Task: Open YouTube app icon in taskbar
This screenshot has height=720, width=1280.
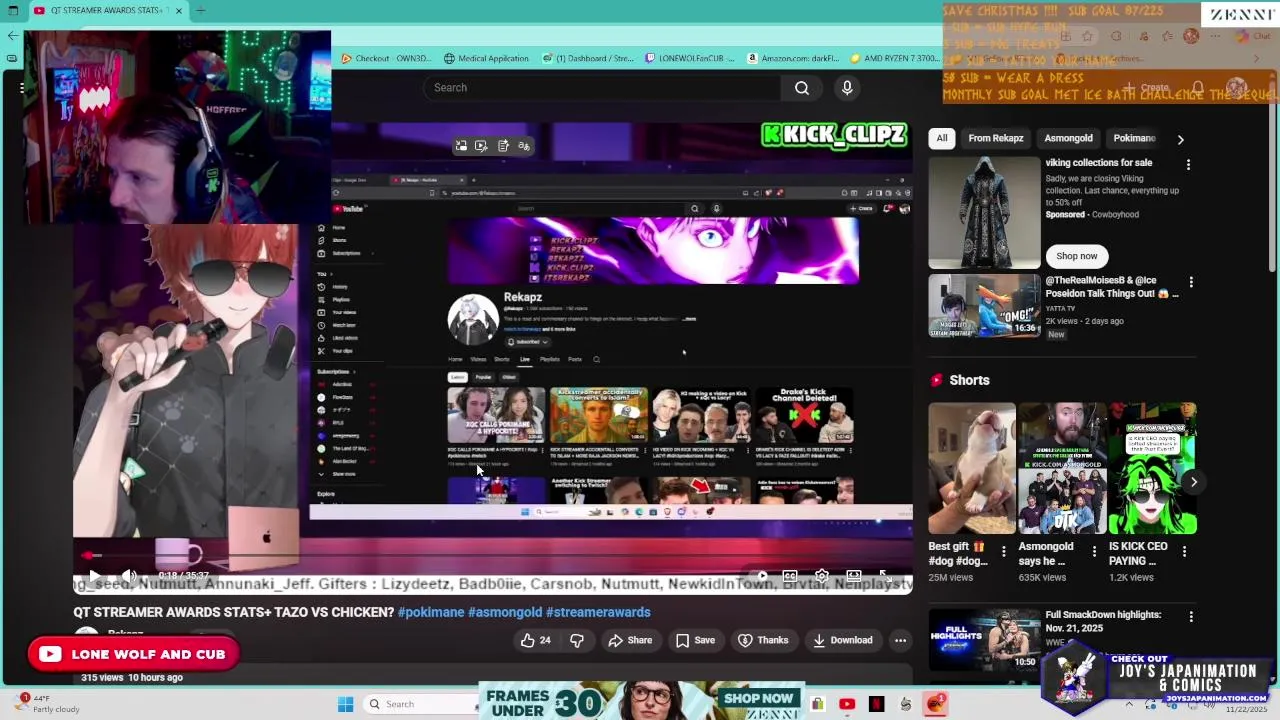Action: pos(847,704)
